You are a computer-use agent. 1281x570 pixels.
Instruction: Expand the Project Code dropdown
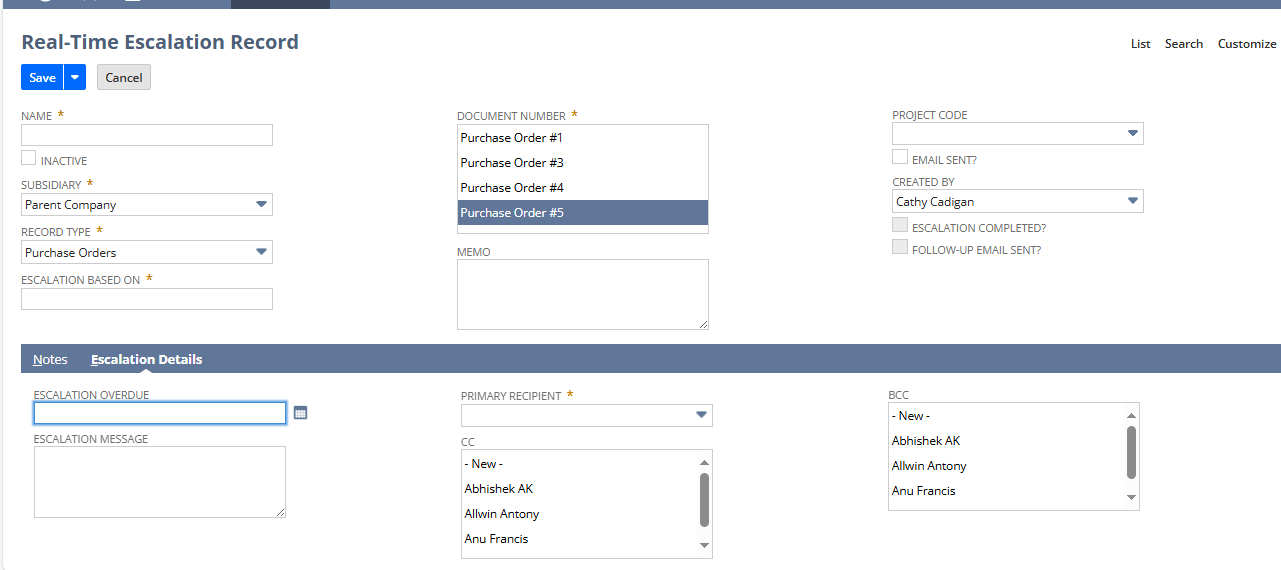tap(1132, 133)
